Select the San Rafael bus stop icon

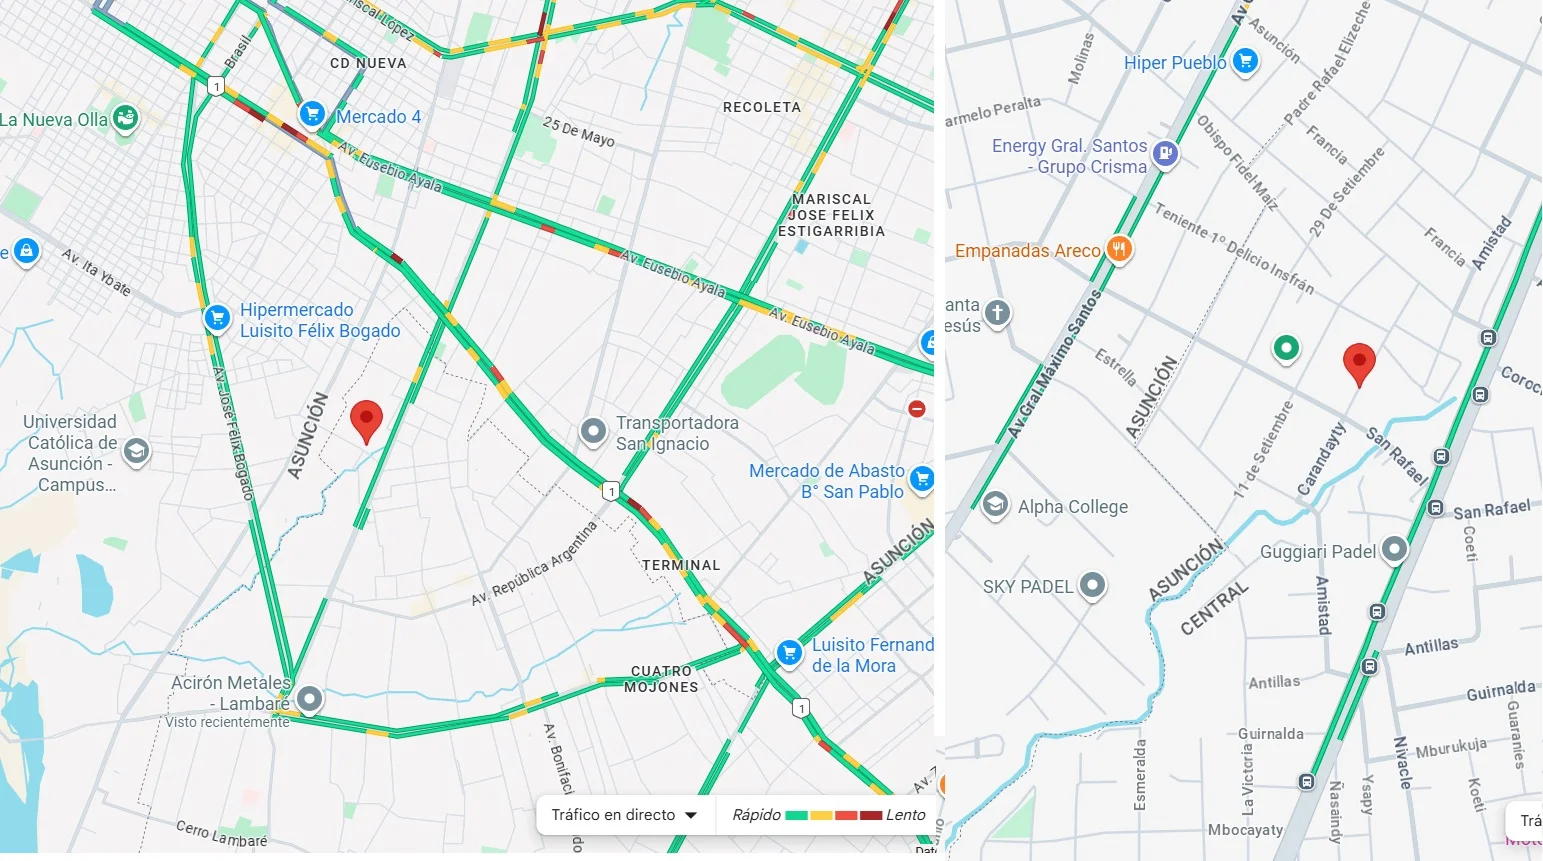click(1435, 508)
